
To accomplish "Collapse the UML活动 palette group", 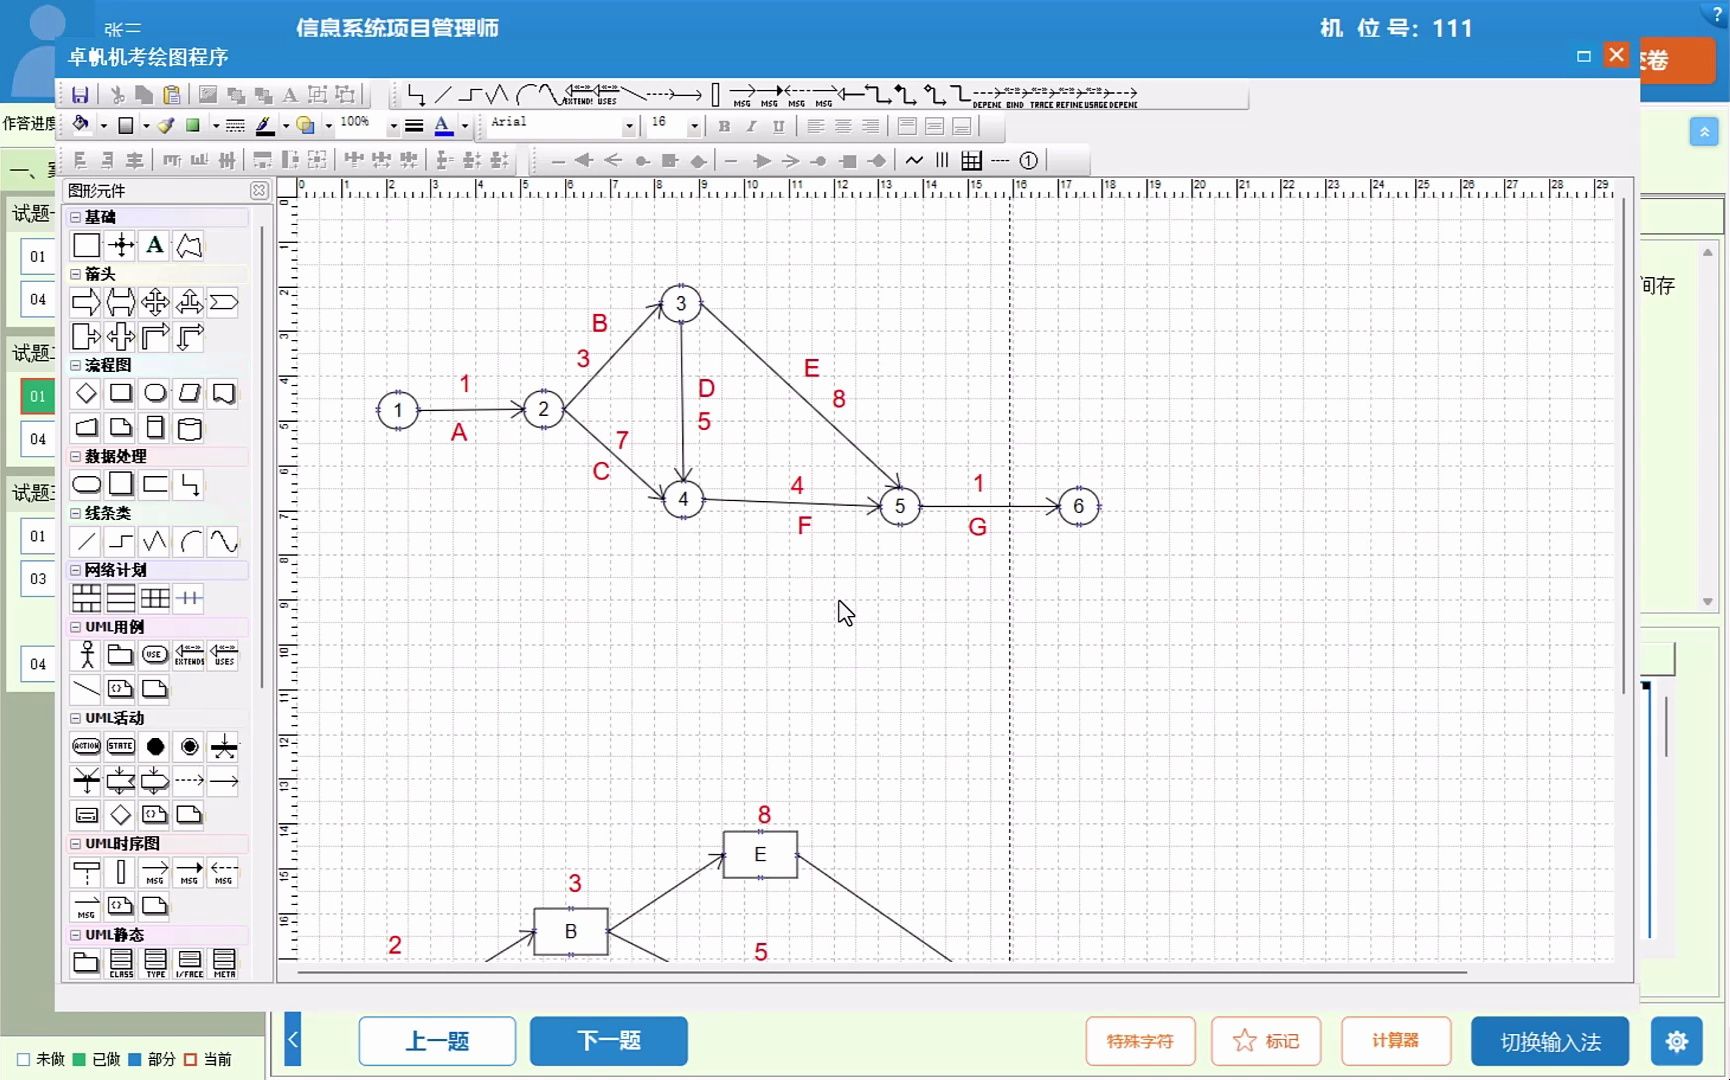I will [x=75, y=718].
